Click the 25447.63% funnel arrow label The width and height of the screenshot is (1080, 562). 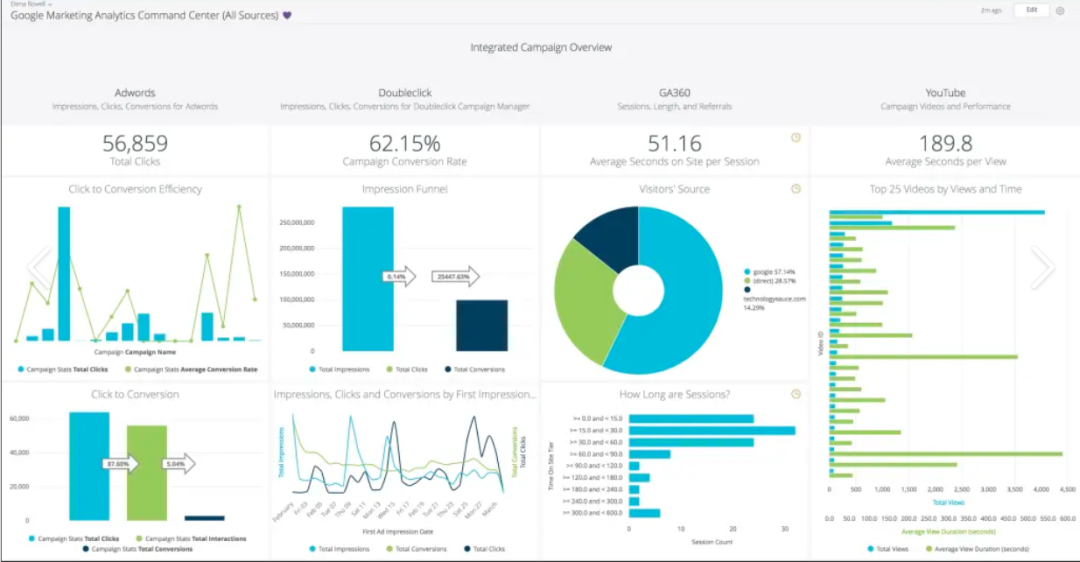[x=455, y=276]
